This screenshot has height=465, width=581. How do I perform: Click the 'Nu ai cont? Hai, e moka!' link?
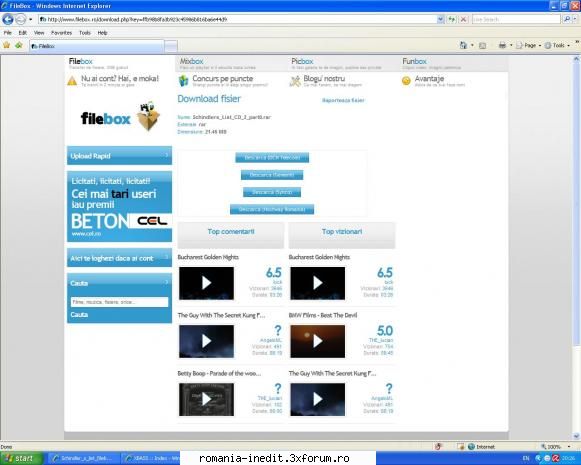[120, 79]
